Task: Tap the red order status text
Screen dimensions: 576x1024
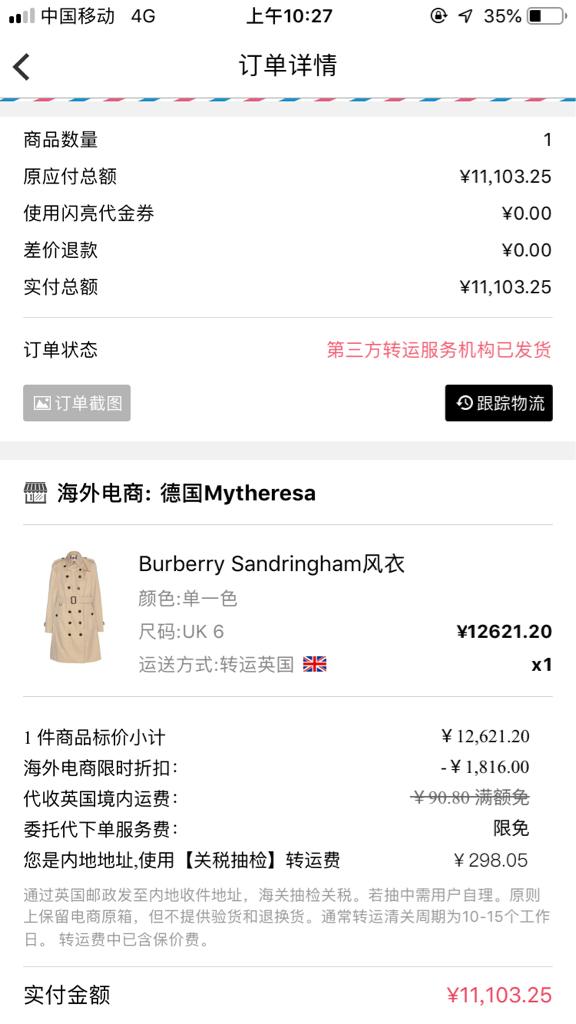Action: pos(439,349)
